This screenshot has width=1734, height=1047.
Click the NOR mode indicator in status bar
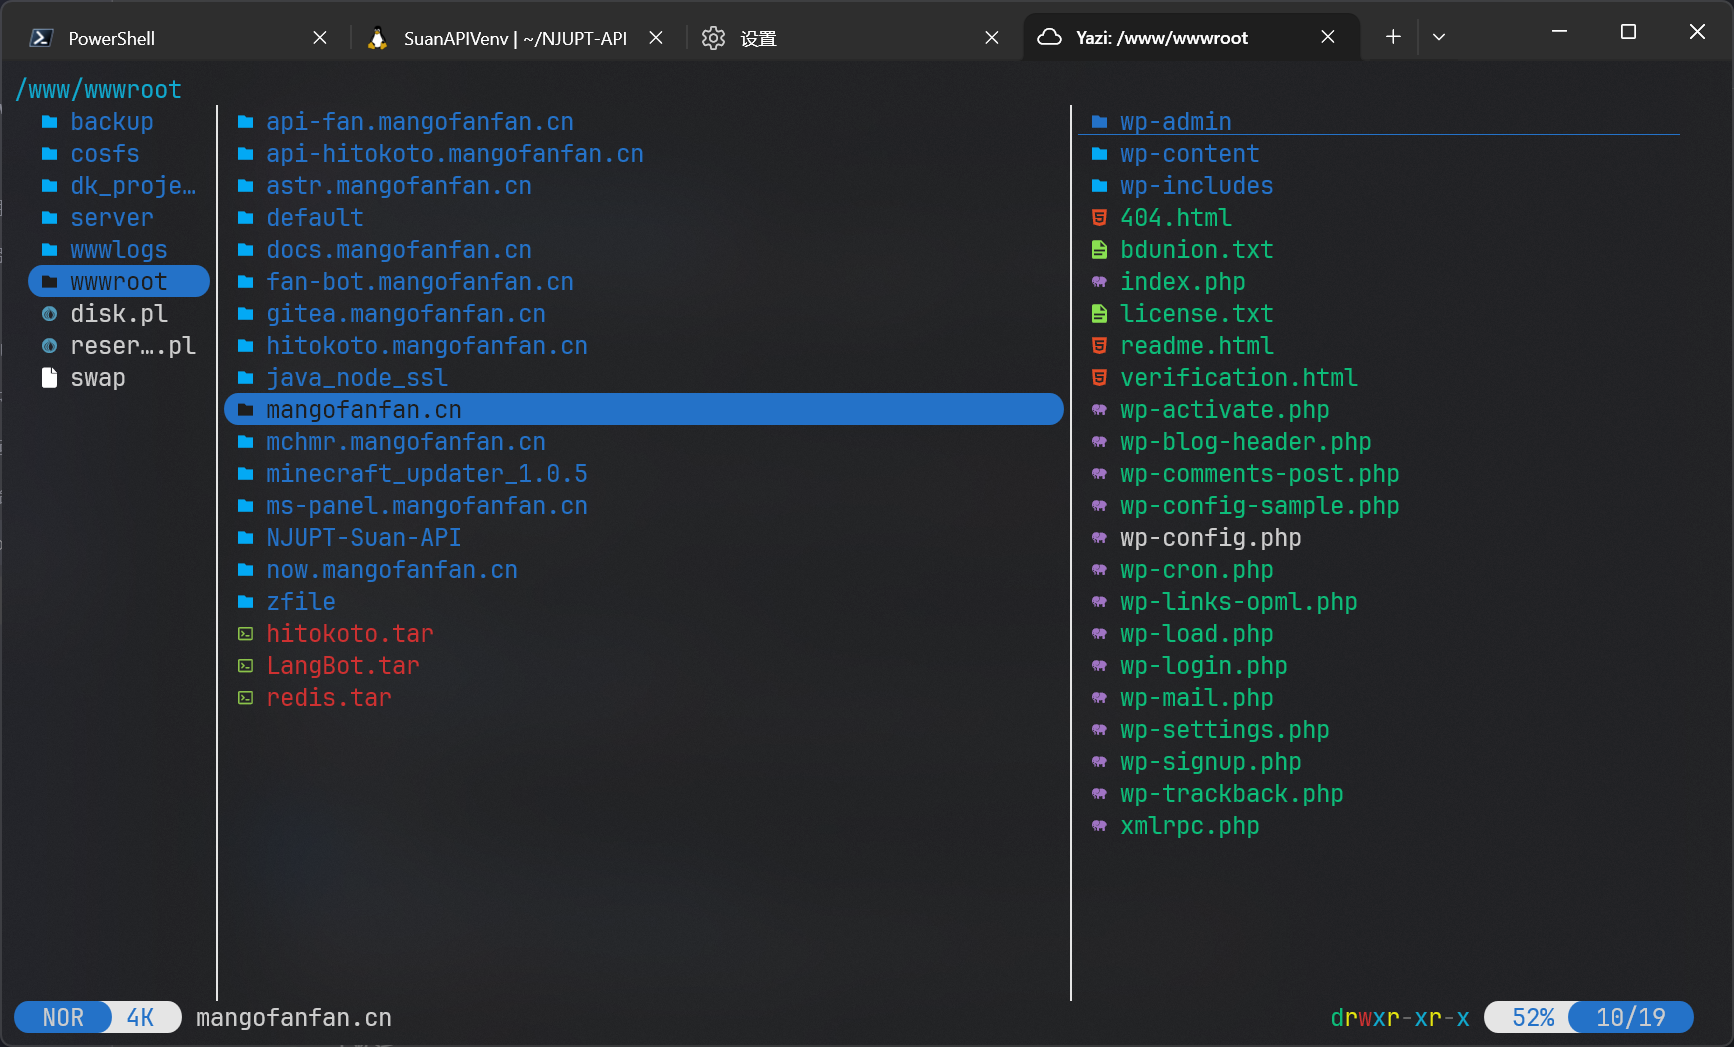[63, 1017]
